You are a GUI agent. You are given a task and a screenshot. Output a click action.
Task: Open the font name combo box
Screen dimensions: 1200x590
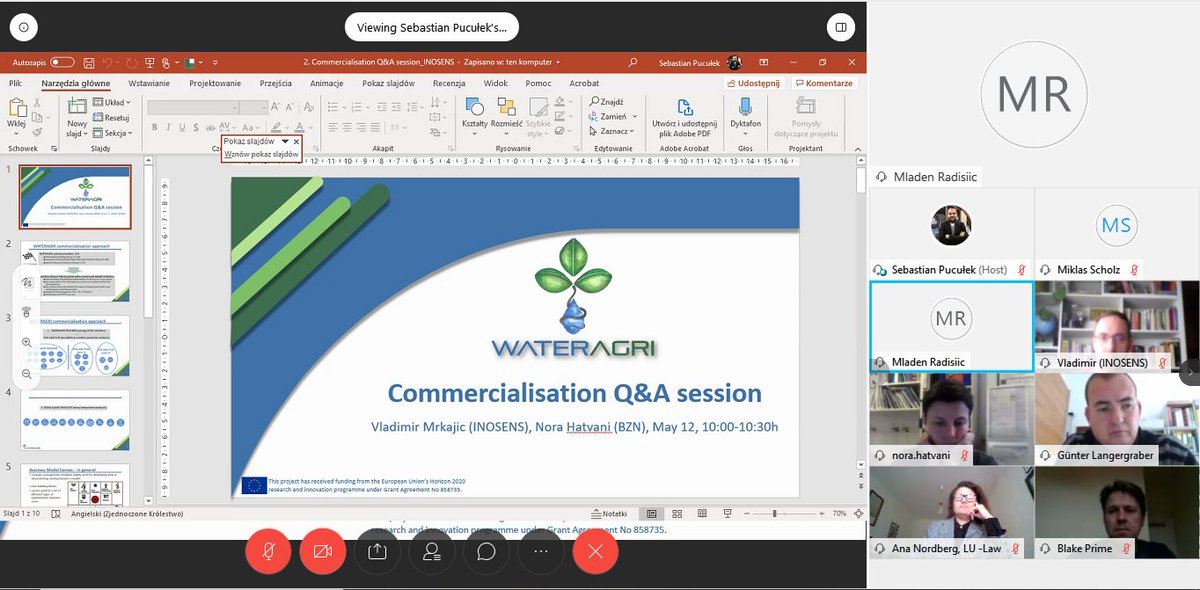point(194,107)
